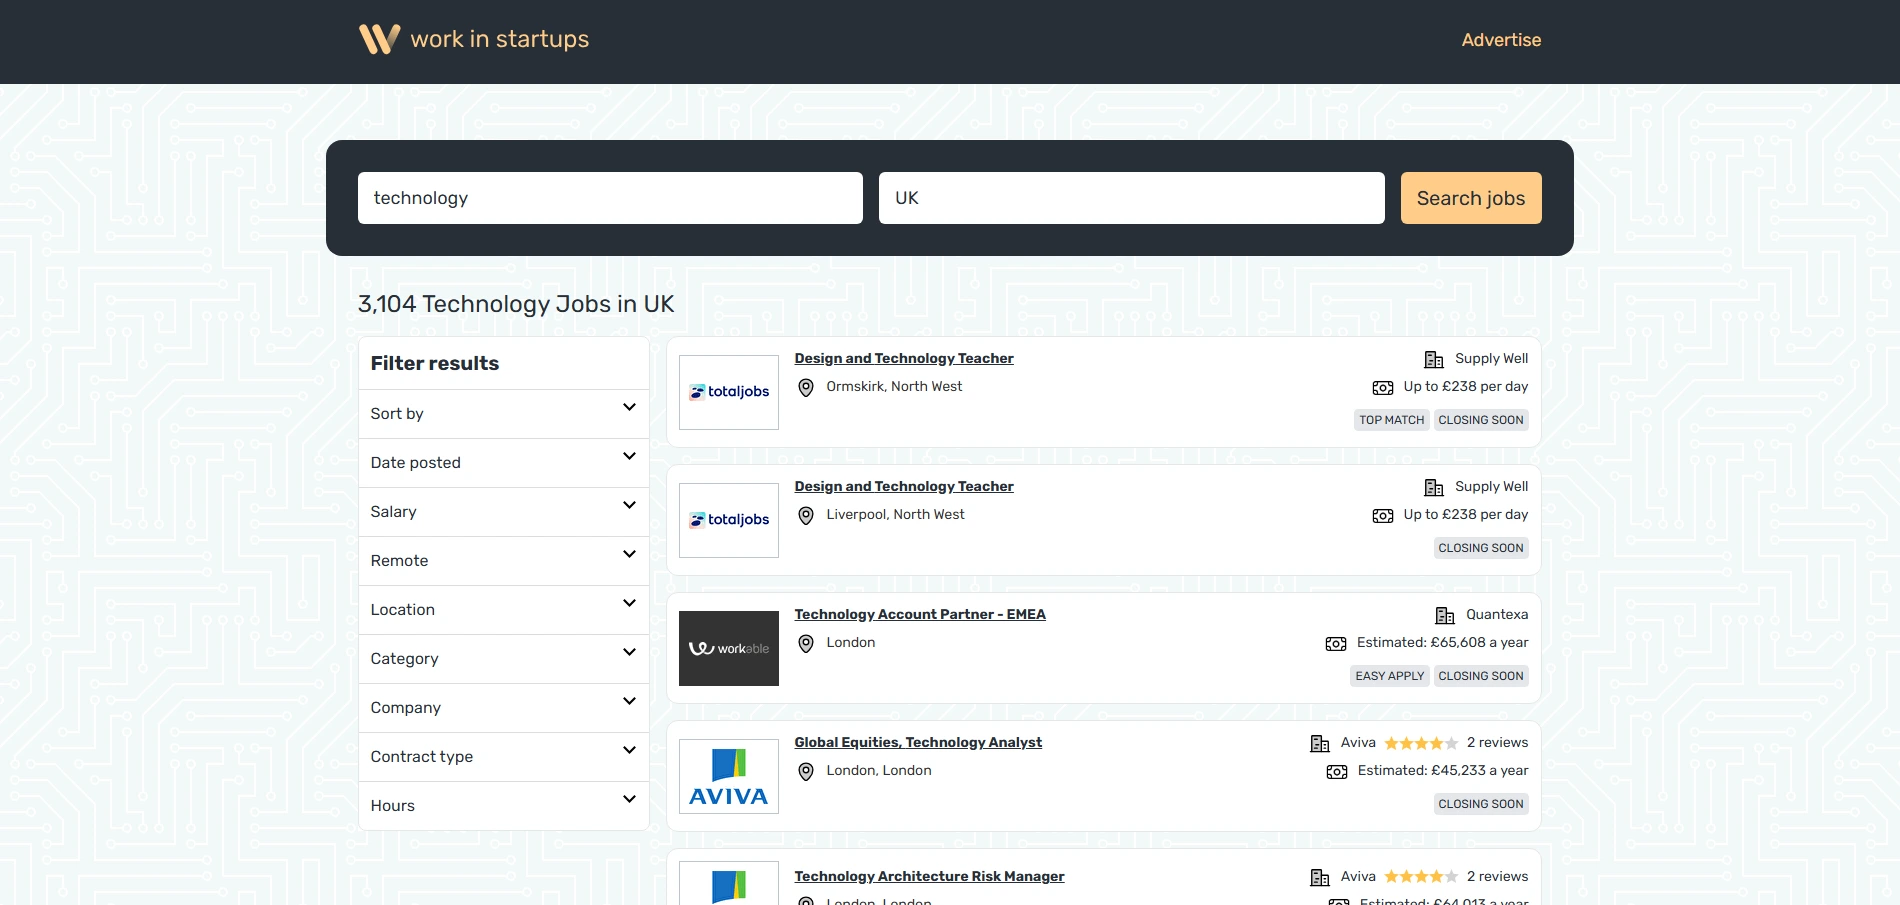Click star rating in Global Equities Aviva job
This screenshot has height=905, width=1900.
point(1421,743)
